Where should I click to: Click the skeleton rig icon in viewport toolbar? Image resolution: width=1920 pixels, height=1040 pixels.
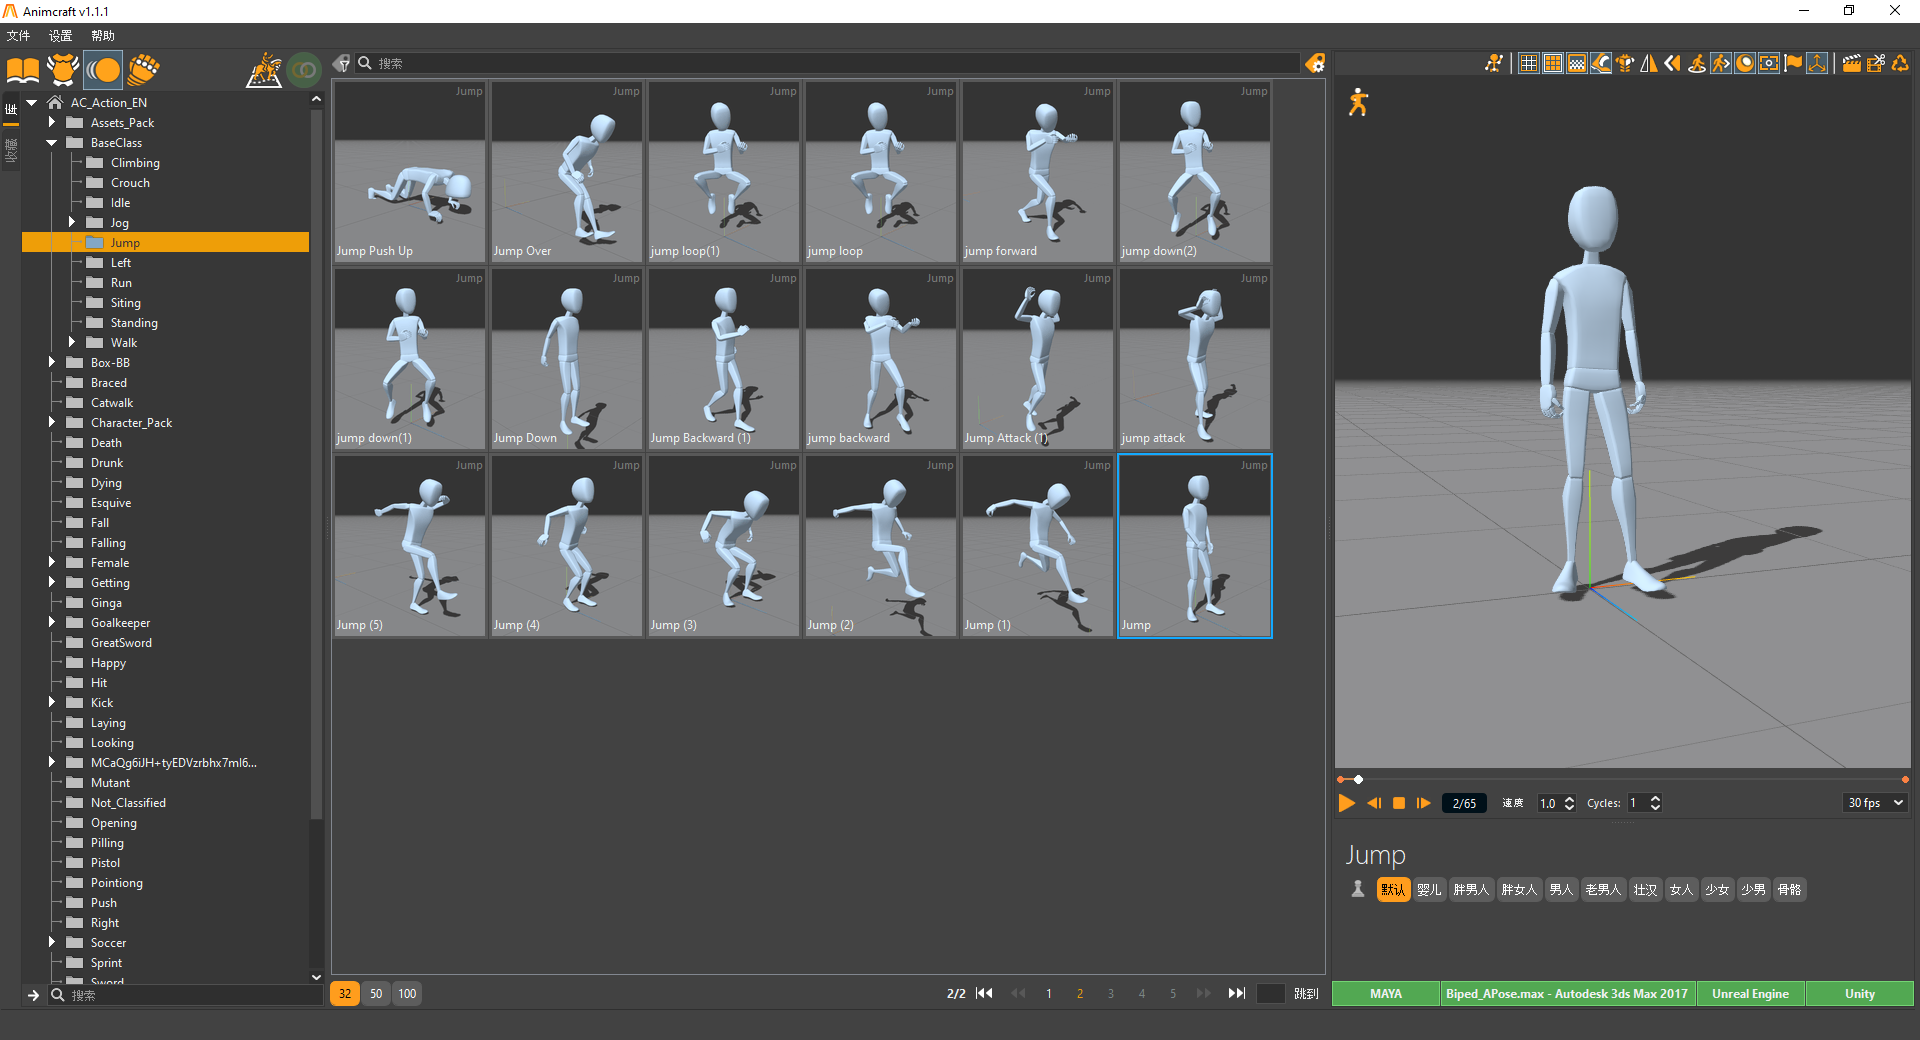(x=1493, y=63)
